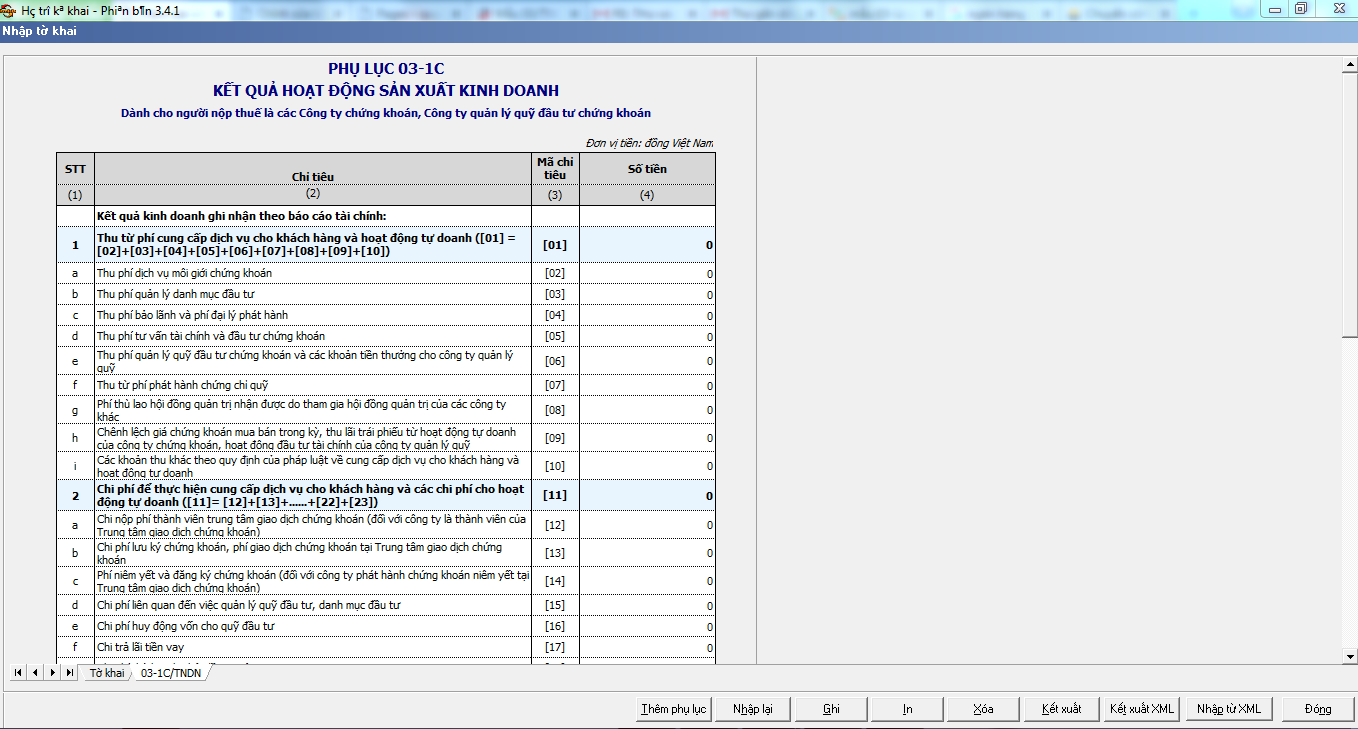Go to the first sheet tab arrow
1358x729 pixels.
click(18, 673)
